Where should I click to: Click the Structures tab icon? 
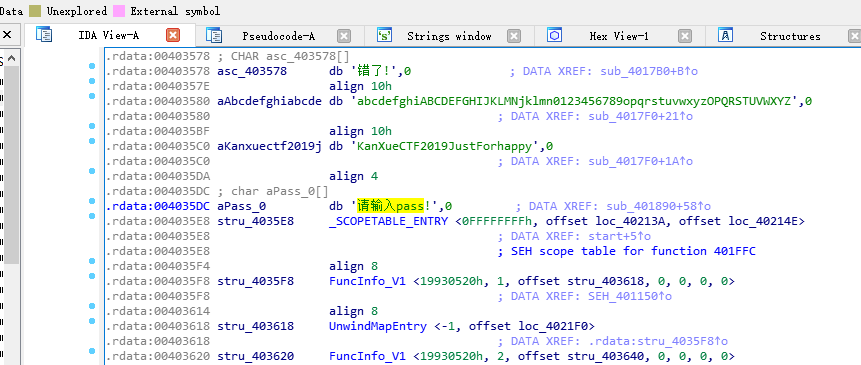725,35
